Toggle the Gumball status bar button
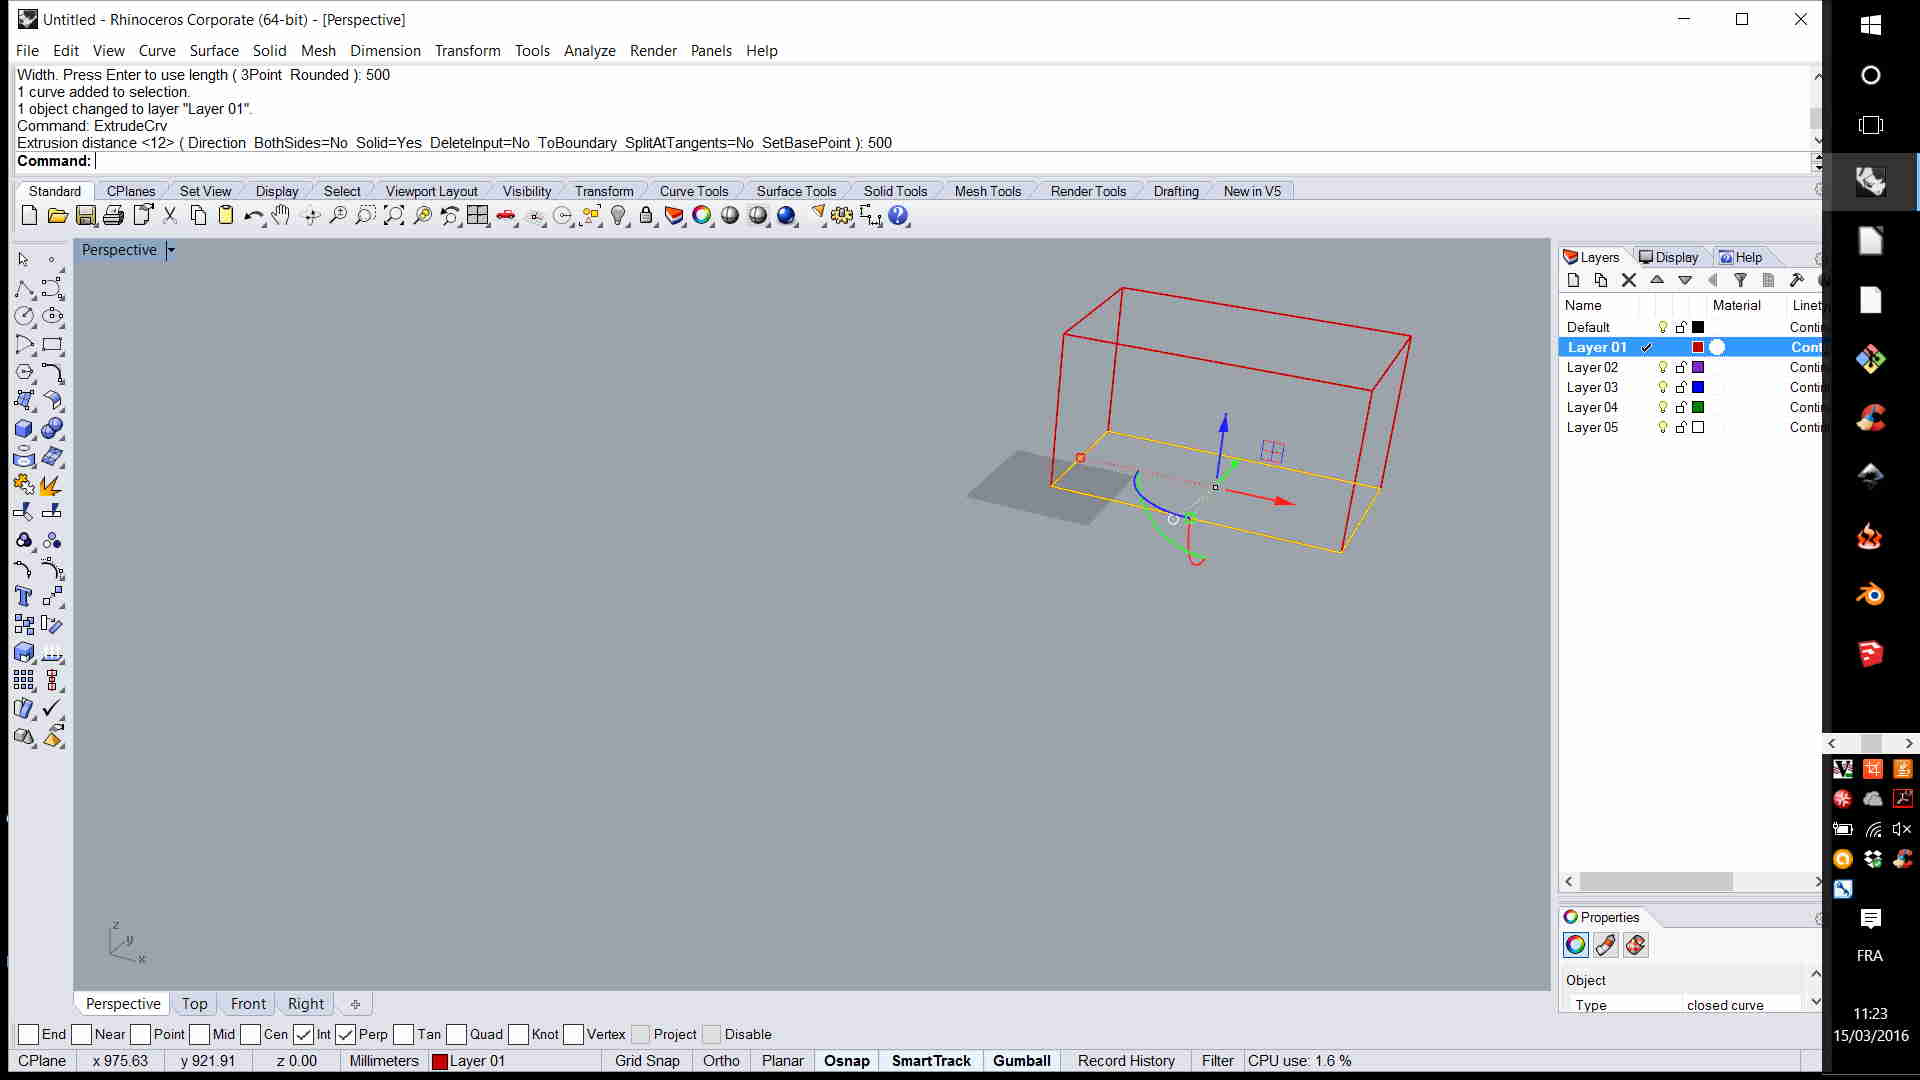The width and height of the screenshot is (1920, 1080). [1021, 1061]
